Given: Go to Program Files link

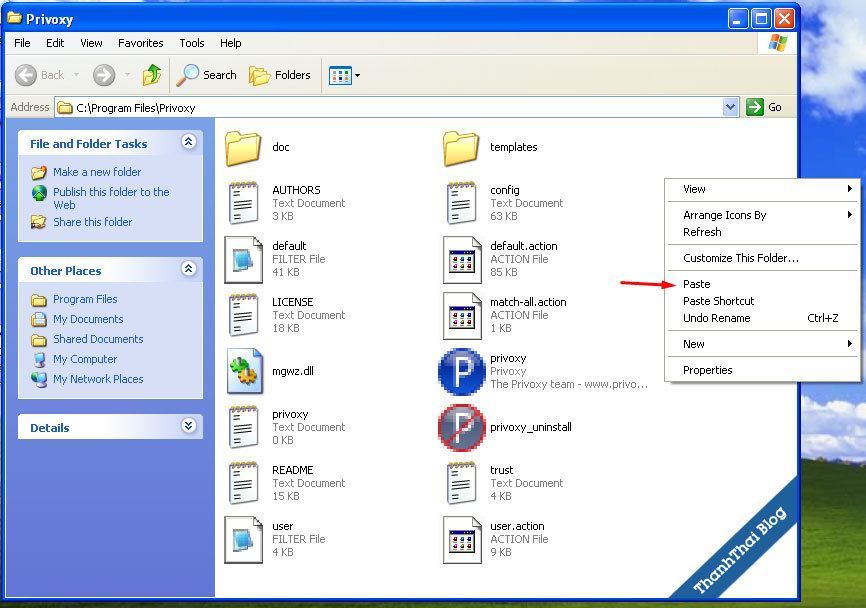Looking at the screenshot, I should tap(85, 299).
